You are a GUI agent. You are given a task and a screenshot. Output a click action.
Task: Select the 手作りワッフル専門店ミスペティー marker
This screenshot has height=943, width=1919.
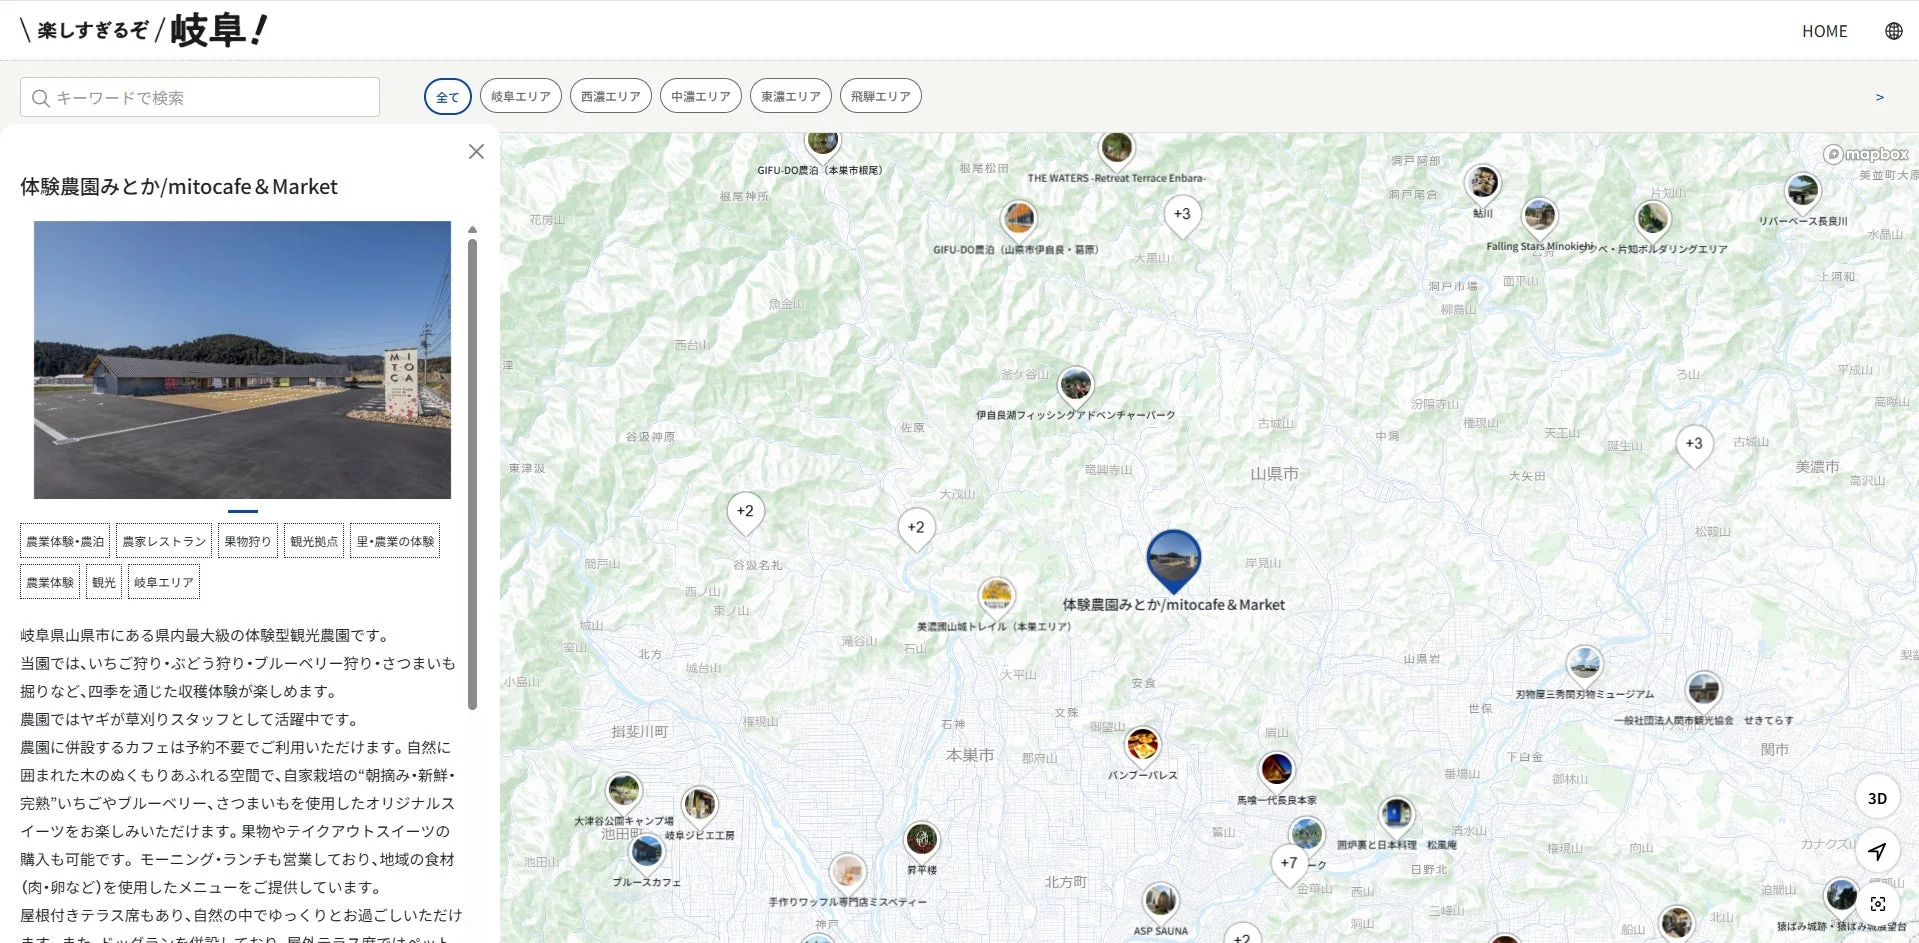click(847, 873)
